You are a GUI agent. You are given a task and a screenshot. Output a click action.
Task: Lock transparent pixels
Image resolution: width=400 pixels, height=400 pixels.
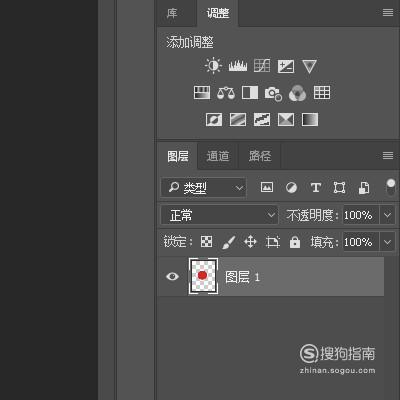pyautogui.click(x=206, y=242)
